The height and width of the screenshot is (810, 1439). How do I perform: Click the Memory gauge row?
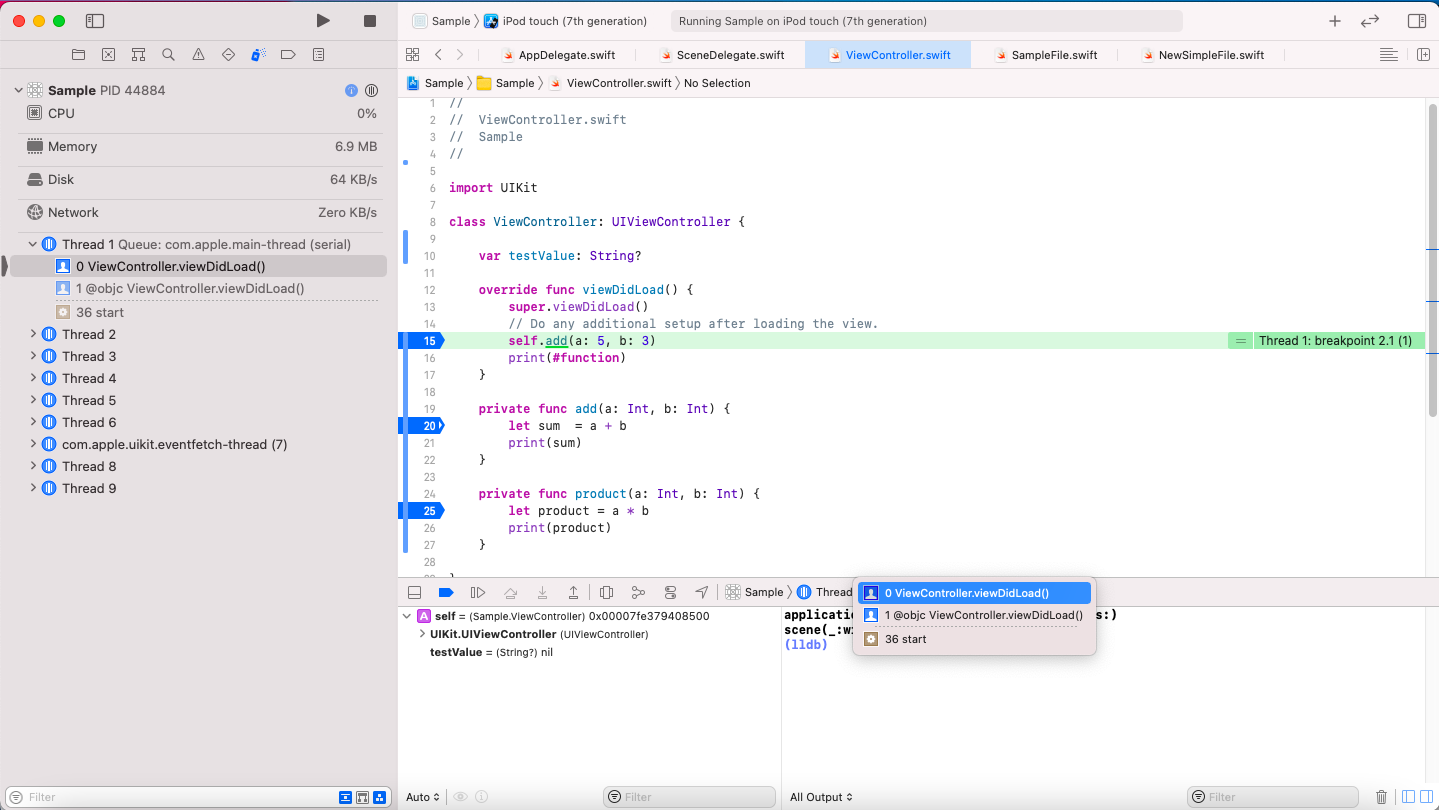pos(198,147)
